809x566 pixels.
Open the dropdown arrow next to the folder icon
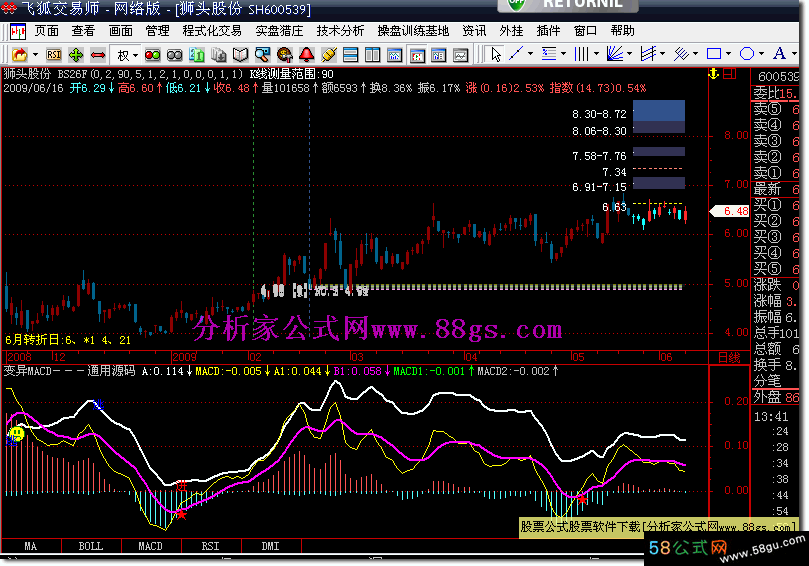pyautogui.click(x=35, y=54)
